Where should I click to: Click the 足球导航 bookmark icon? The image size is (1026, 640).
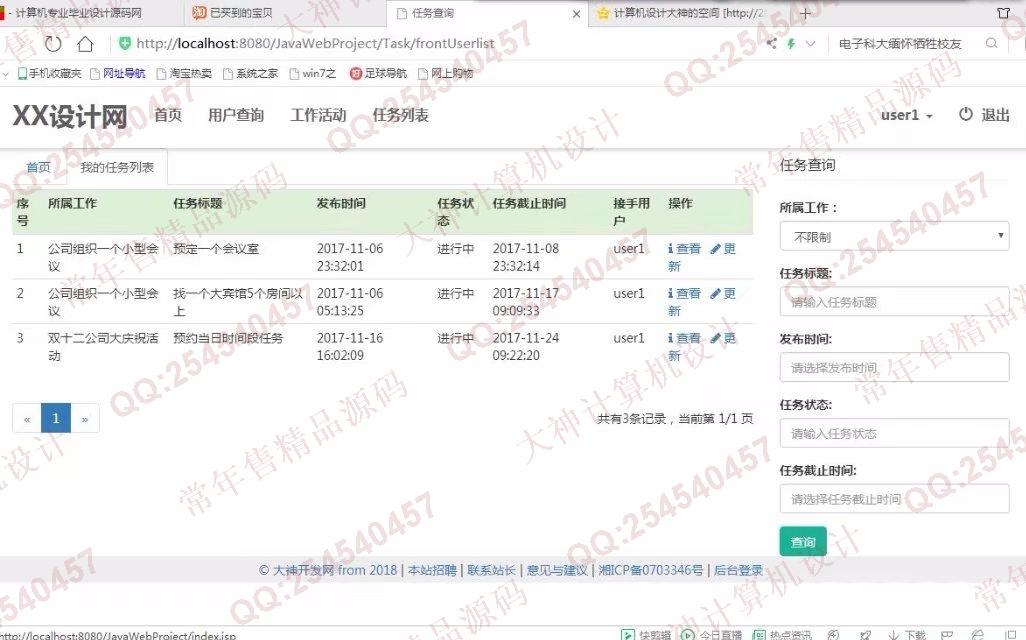point(356,73)
